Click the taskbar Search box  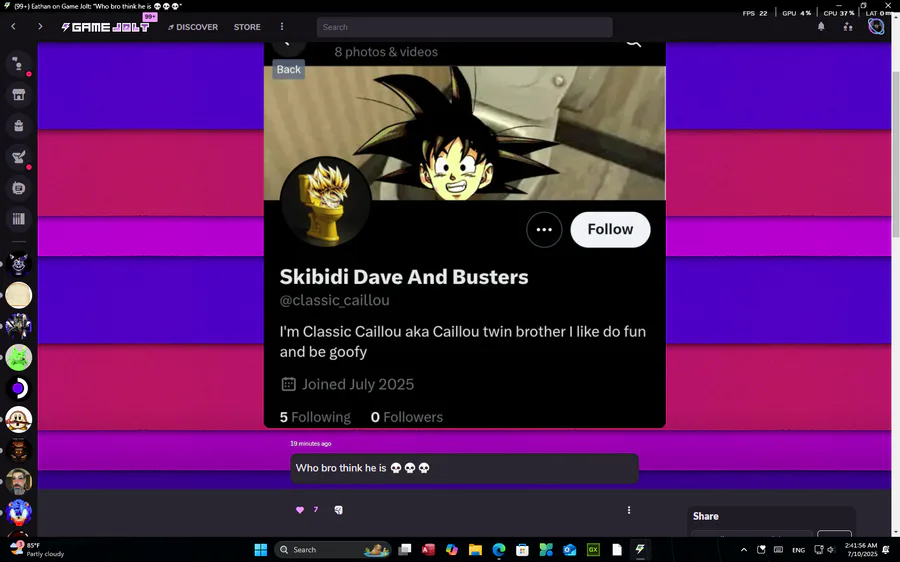(x=333, y=549)
